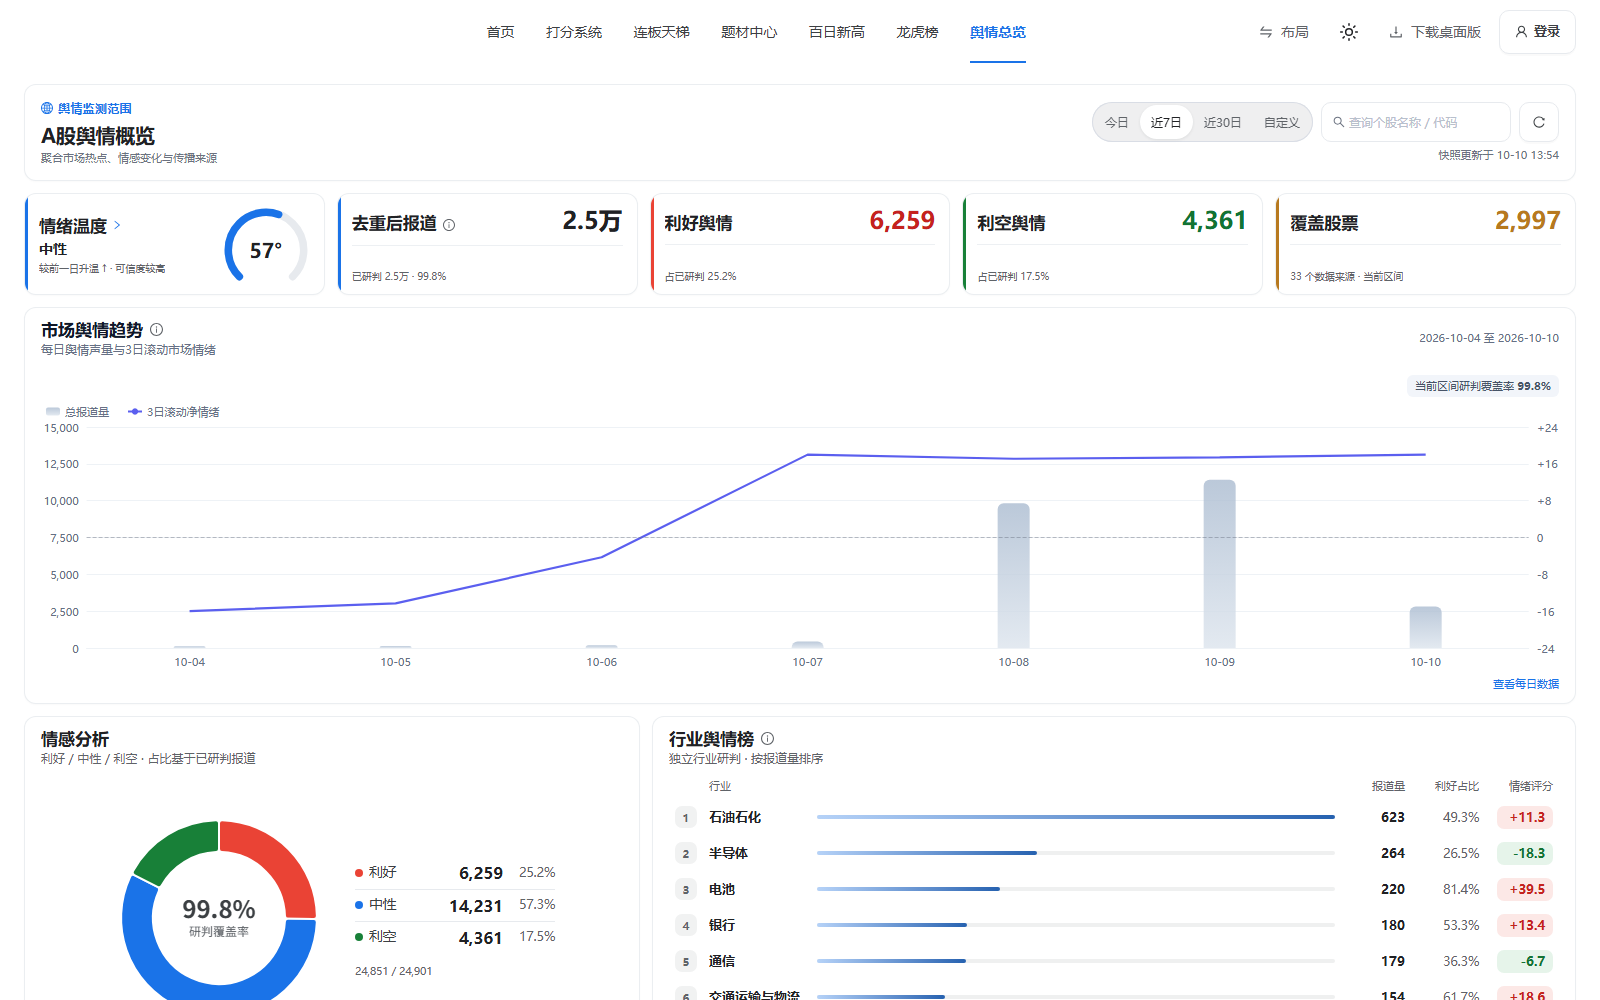Open the 连板天梯 nav tab
This screenshot has width=1600, height=1000.
(661, 32)
